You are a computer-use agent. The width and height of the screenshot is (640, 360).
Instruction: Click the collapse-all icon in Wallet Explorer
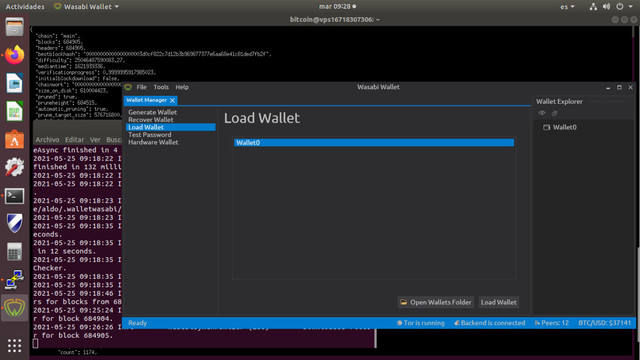(x=554, y=113)
